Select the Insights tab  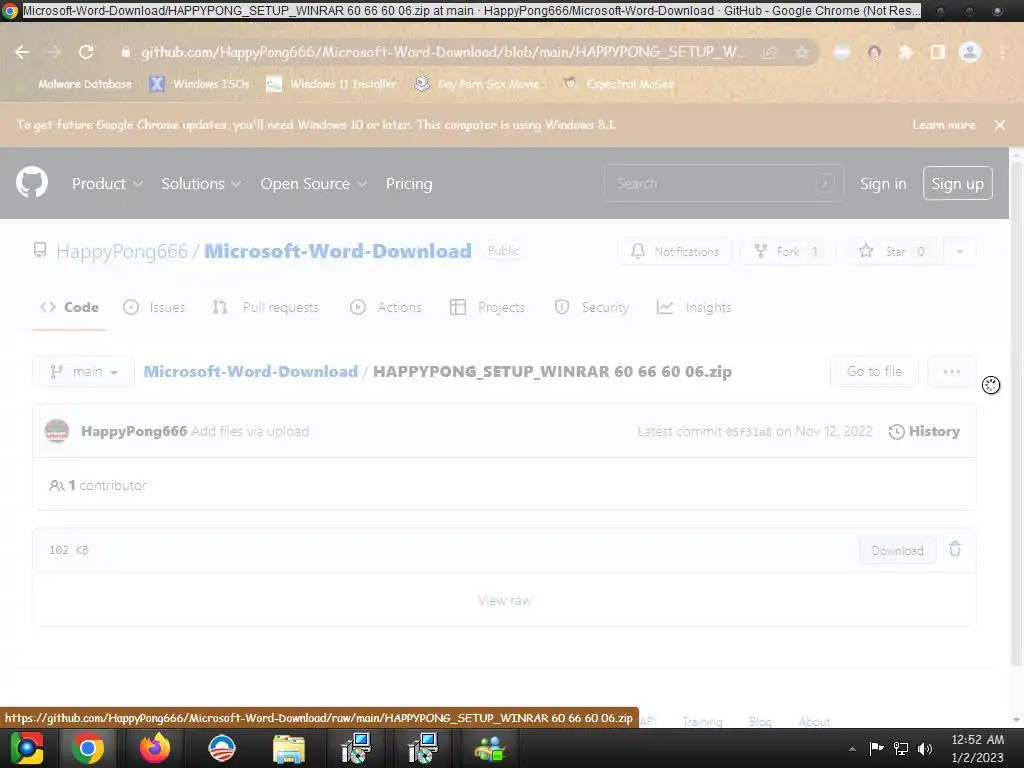pyautogui.click(x=694, y=308)
